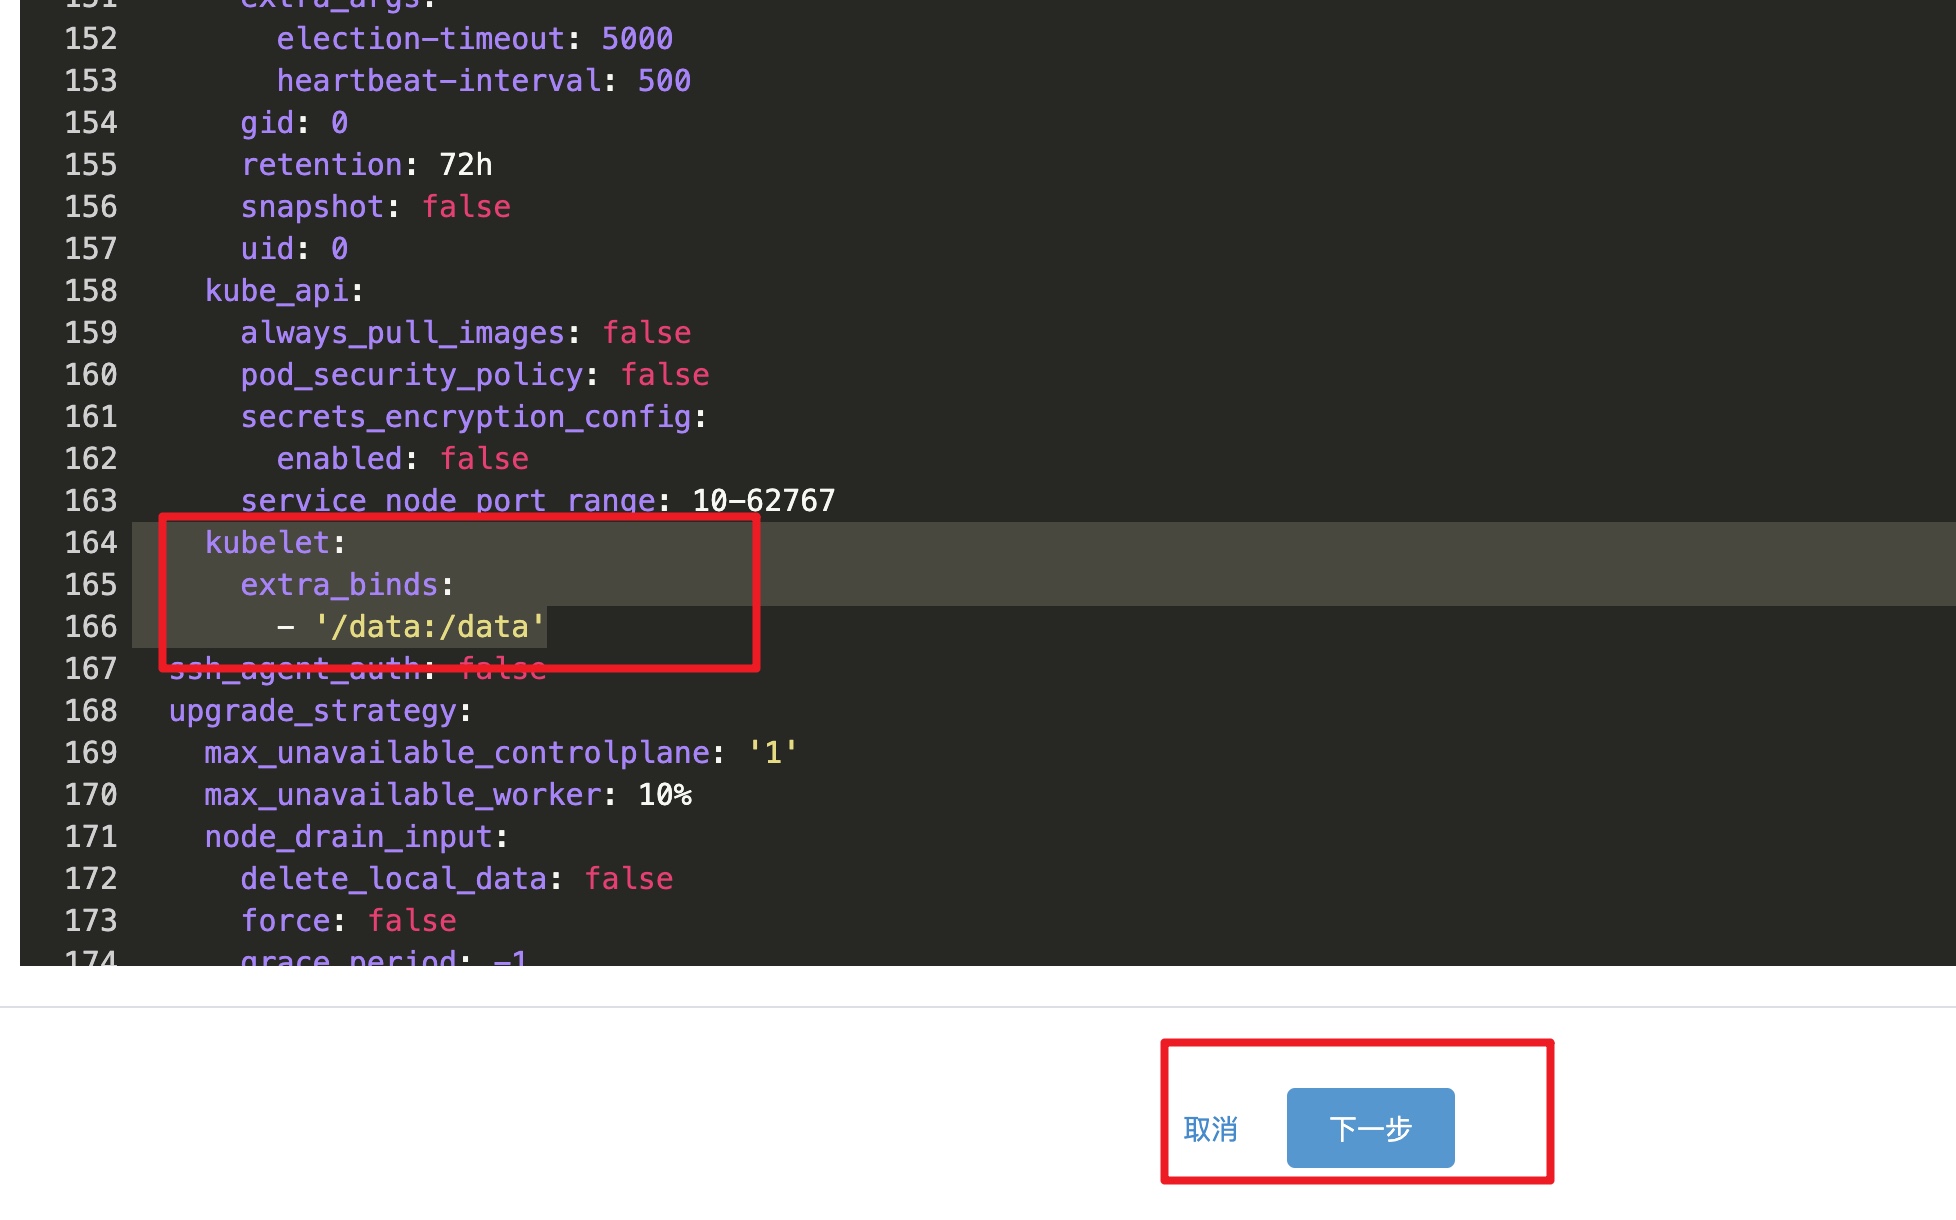Click the 取消 (Cancel) link

click(x=1210, y=1129)
